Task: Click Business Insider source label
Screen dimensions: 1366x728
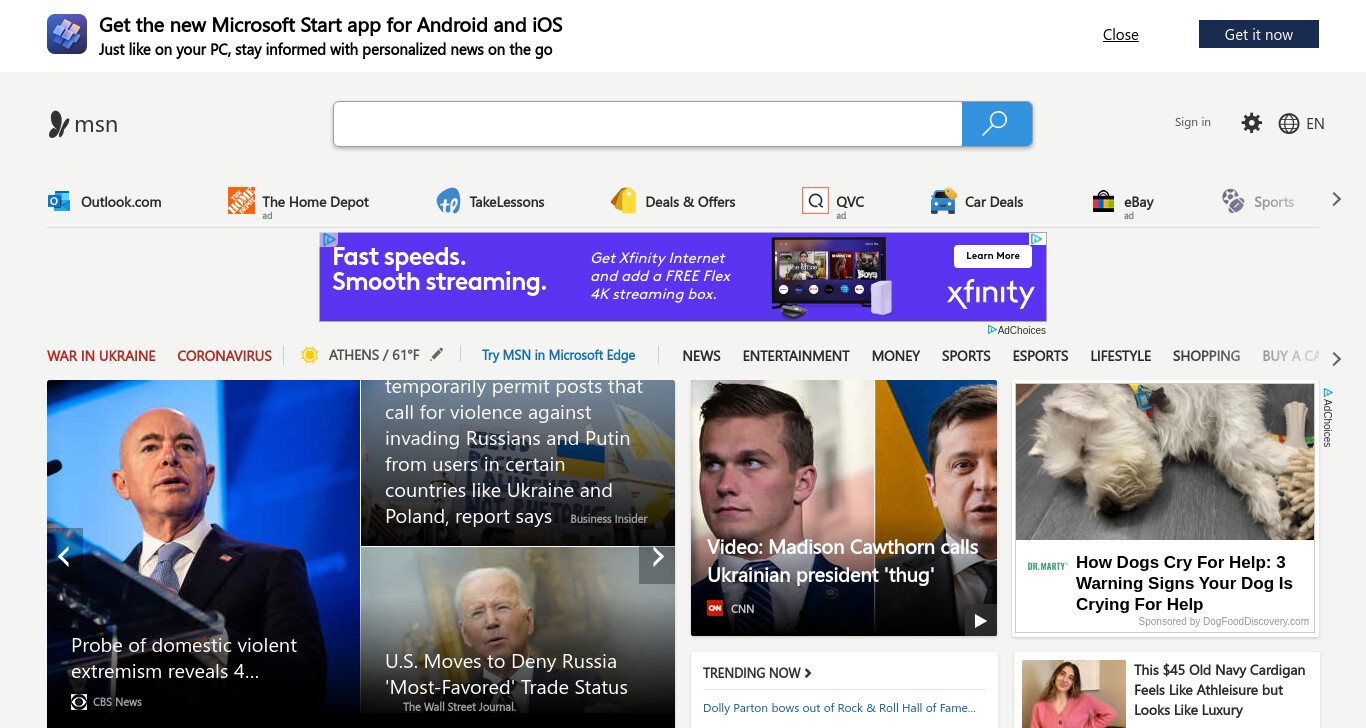Action: (x=609, y=519)
